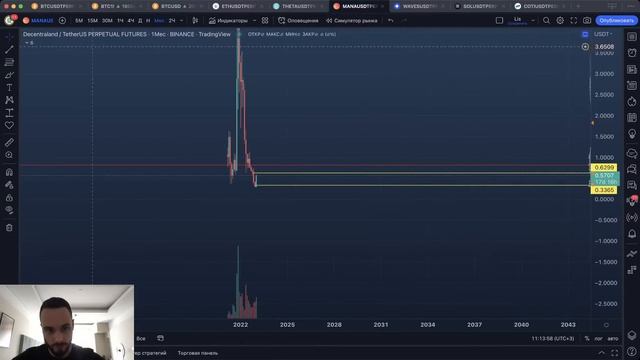Expand the USDT currency dropdown

coord(603,34)
